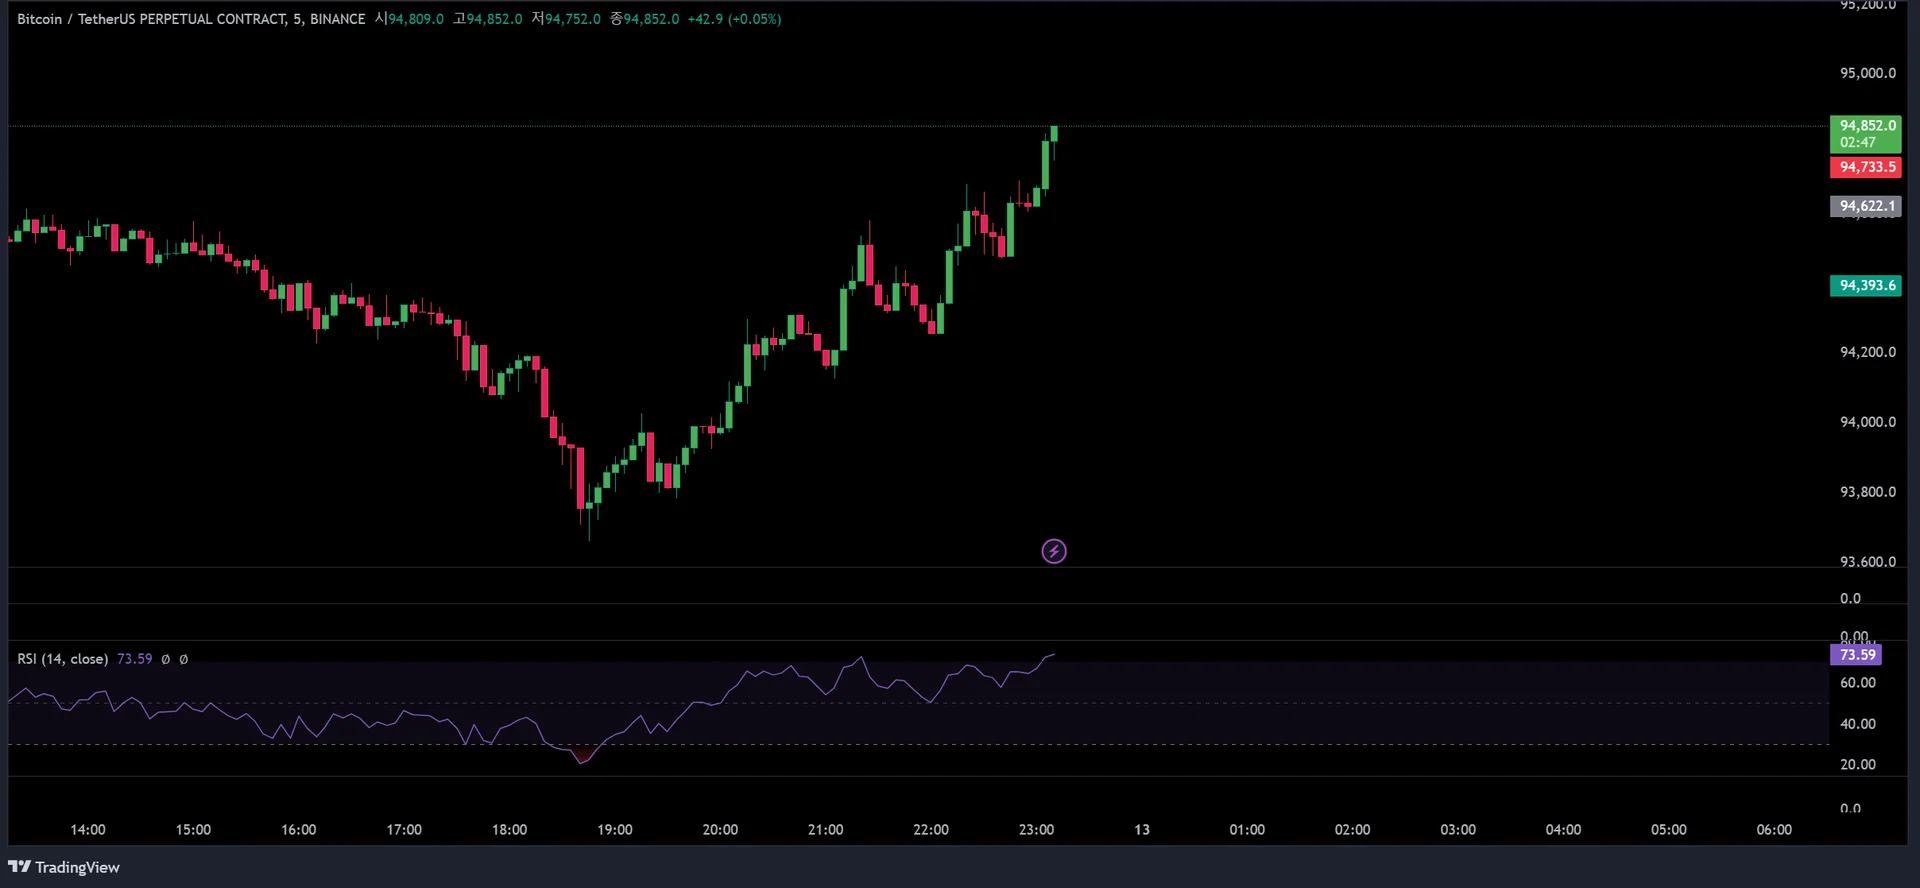Click the open value 시94,809.0 in legend
The height and width of the screenshot is (888, 1920).
(409, 19)
